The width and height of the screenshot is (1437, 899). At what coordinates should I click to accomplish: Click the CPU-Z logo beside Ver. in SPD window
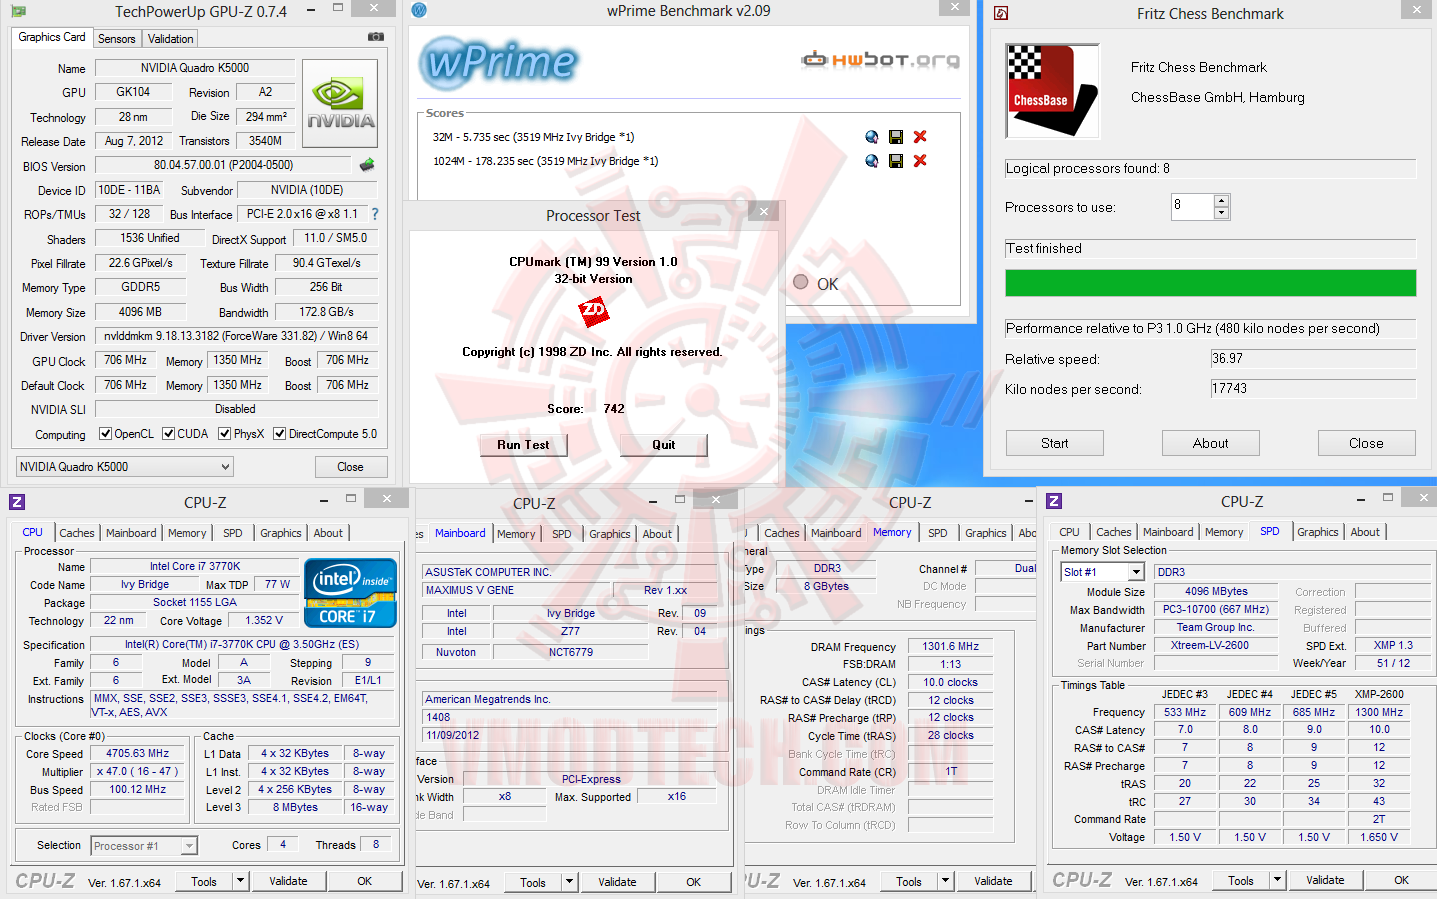(x=1082, y=880)
